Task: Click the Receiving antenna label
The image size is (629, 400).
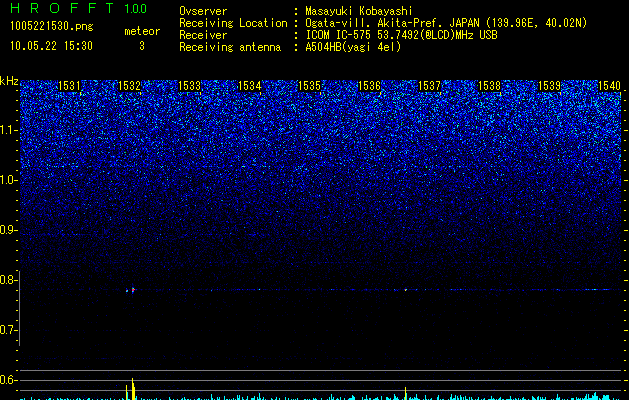Action: pyautogui.click(x=230, y=47)
